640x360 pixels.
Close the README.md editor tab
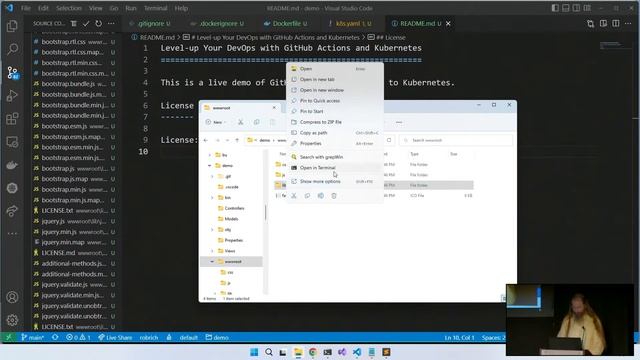pos(448,24)
